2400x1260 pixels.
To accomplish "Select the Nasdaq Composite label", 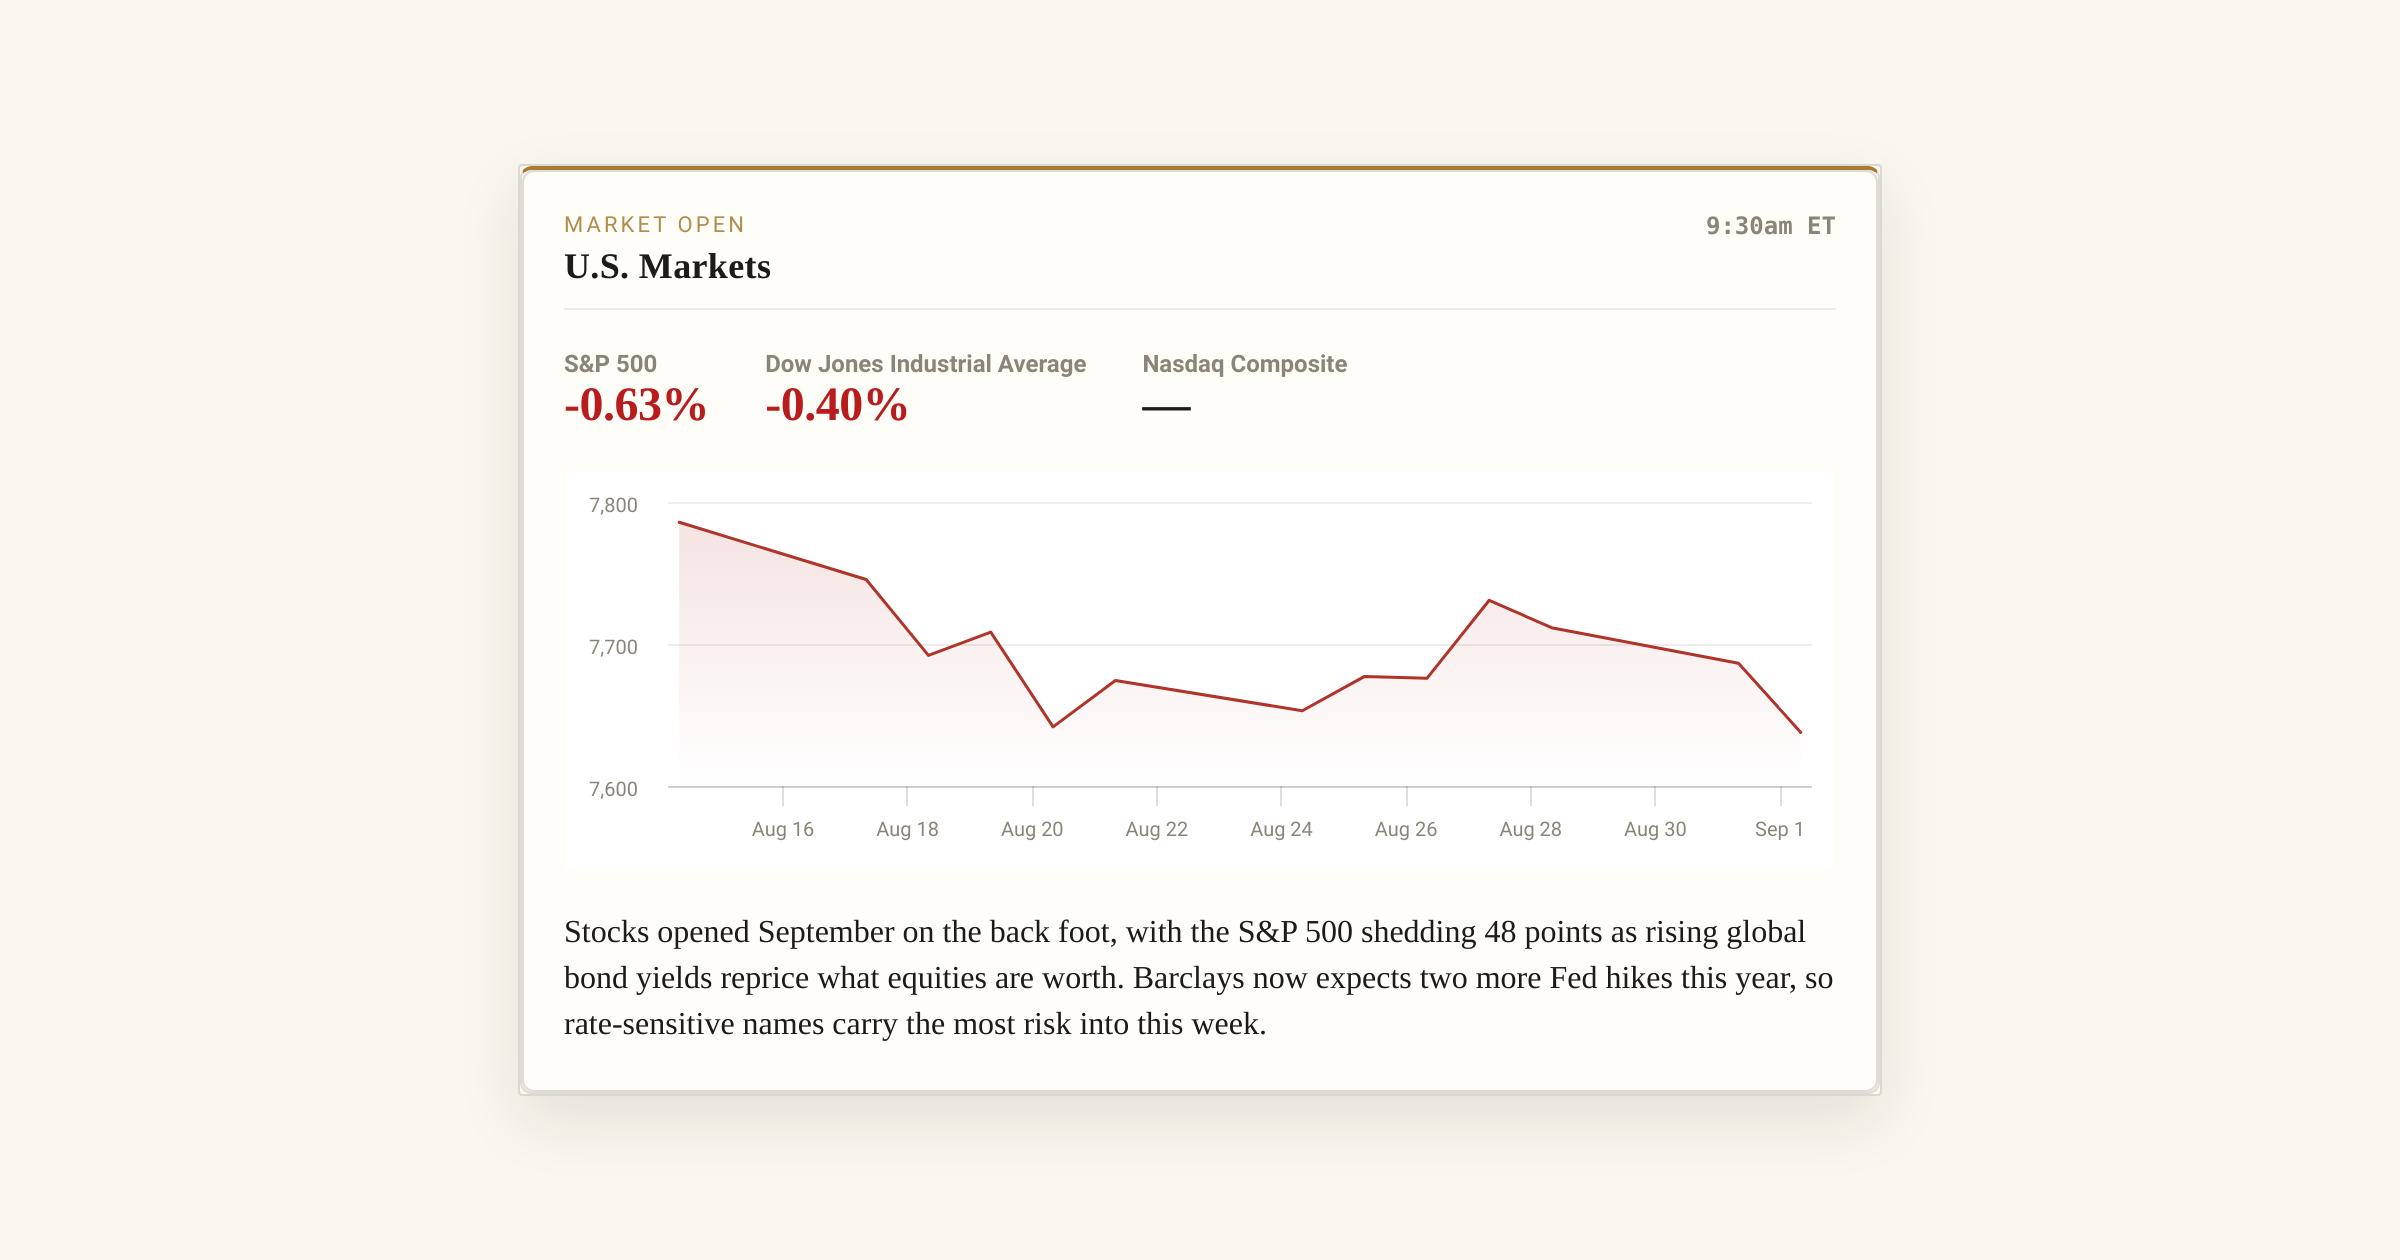I will coord(1244,364).
